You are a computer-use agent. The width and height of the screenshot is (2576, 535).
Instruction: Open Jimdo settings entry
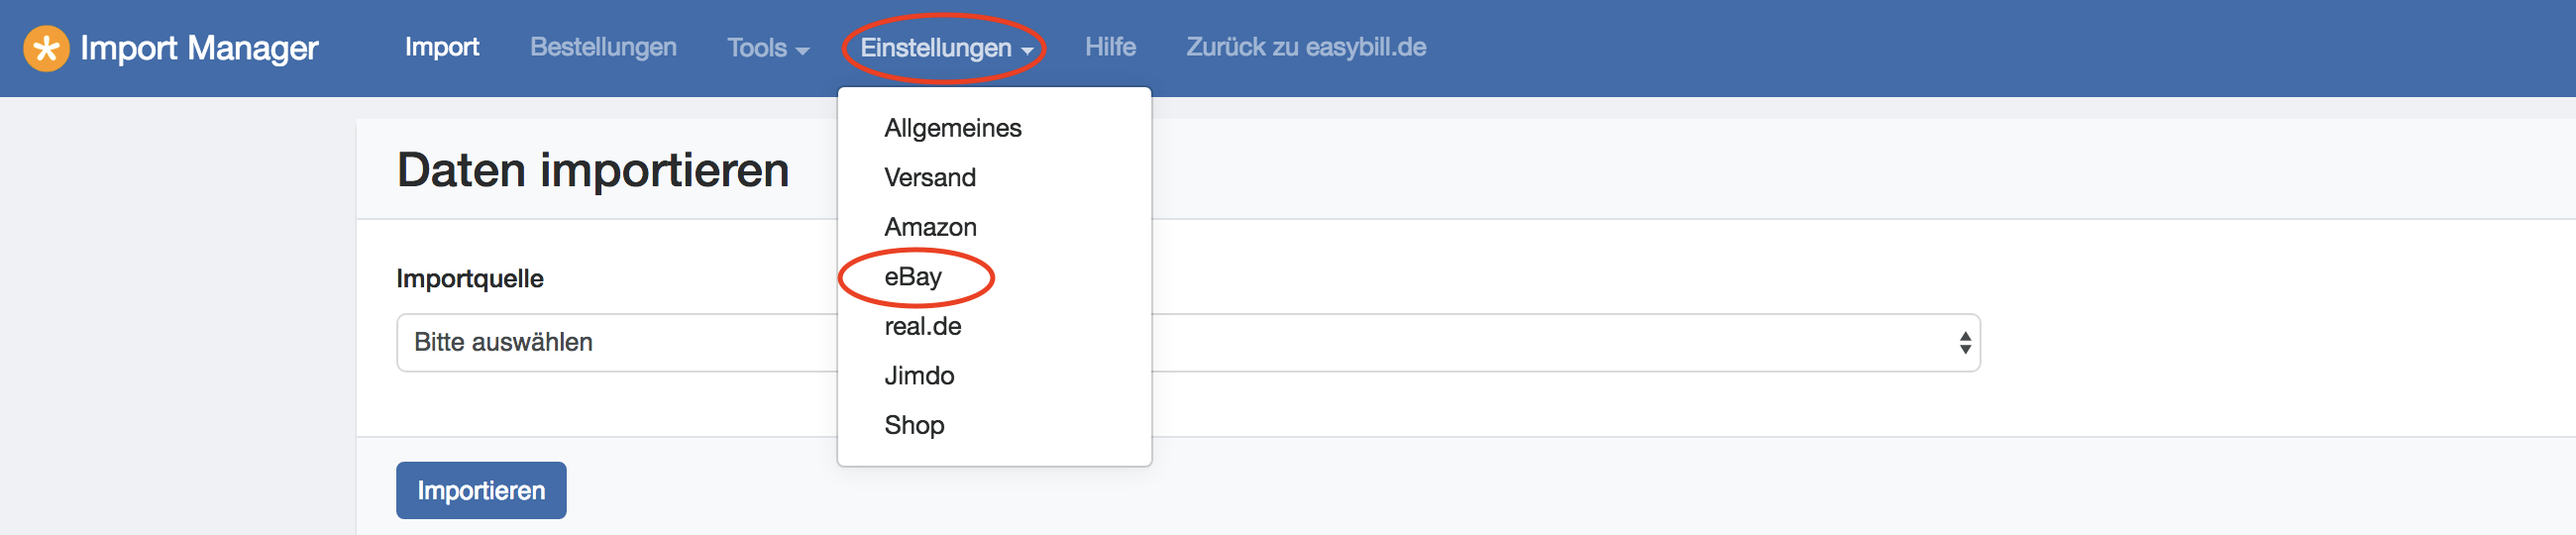(x=919, y=376)
